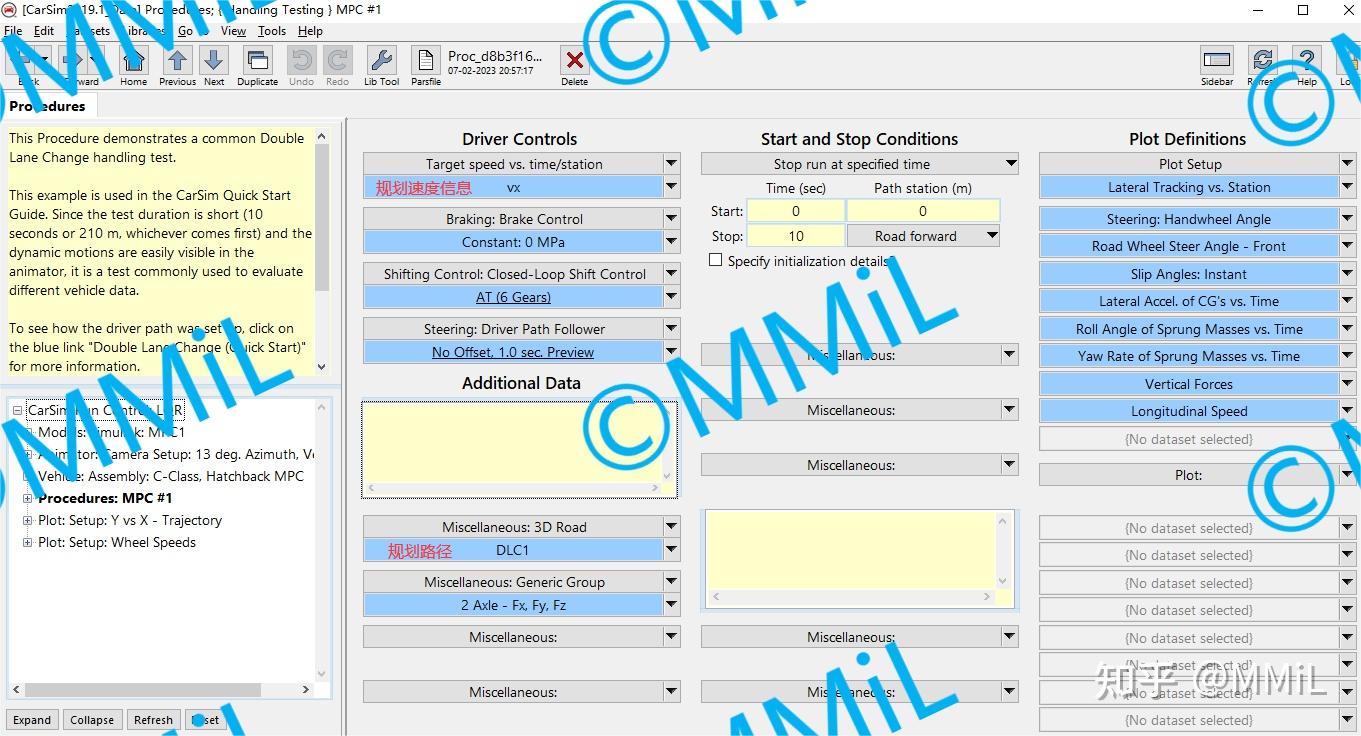The width and height of the screenshot is (1361, 736).
Task: Open the vx speed dataset link
Action: click(513, 187)
